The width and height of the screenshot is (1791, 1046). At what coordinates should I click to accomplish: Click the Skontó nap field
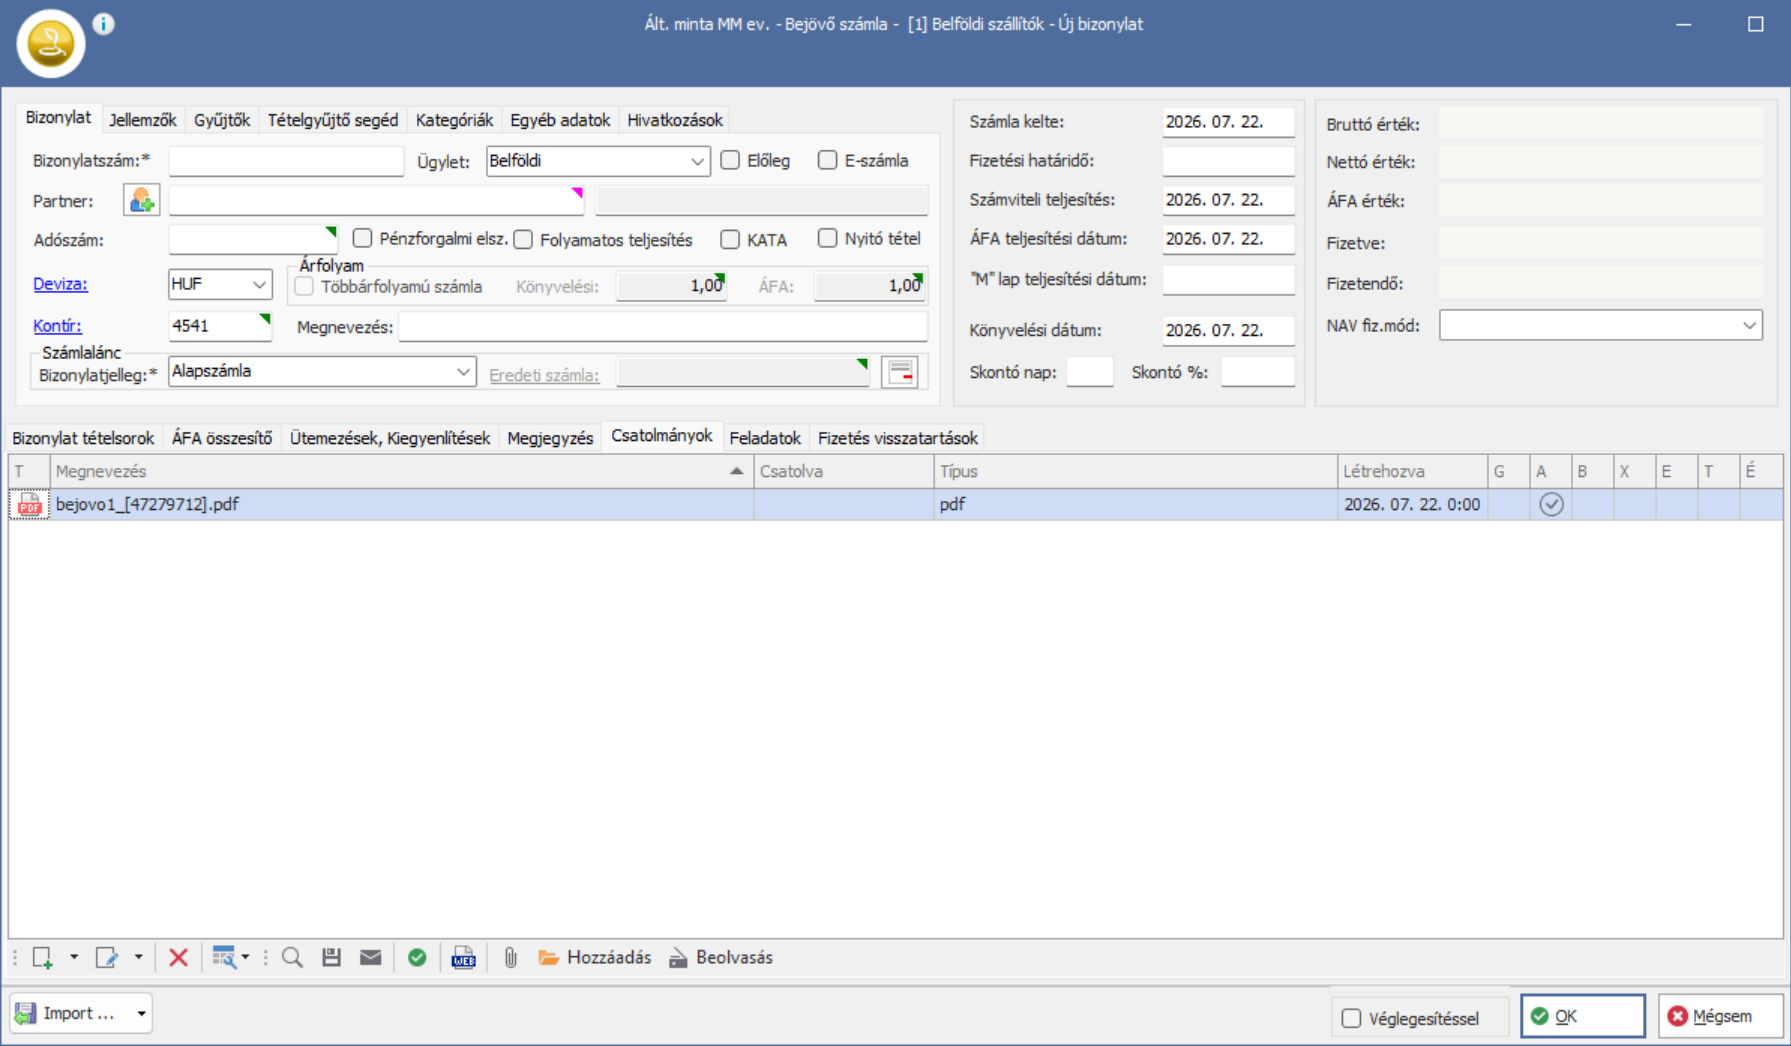1089,372
